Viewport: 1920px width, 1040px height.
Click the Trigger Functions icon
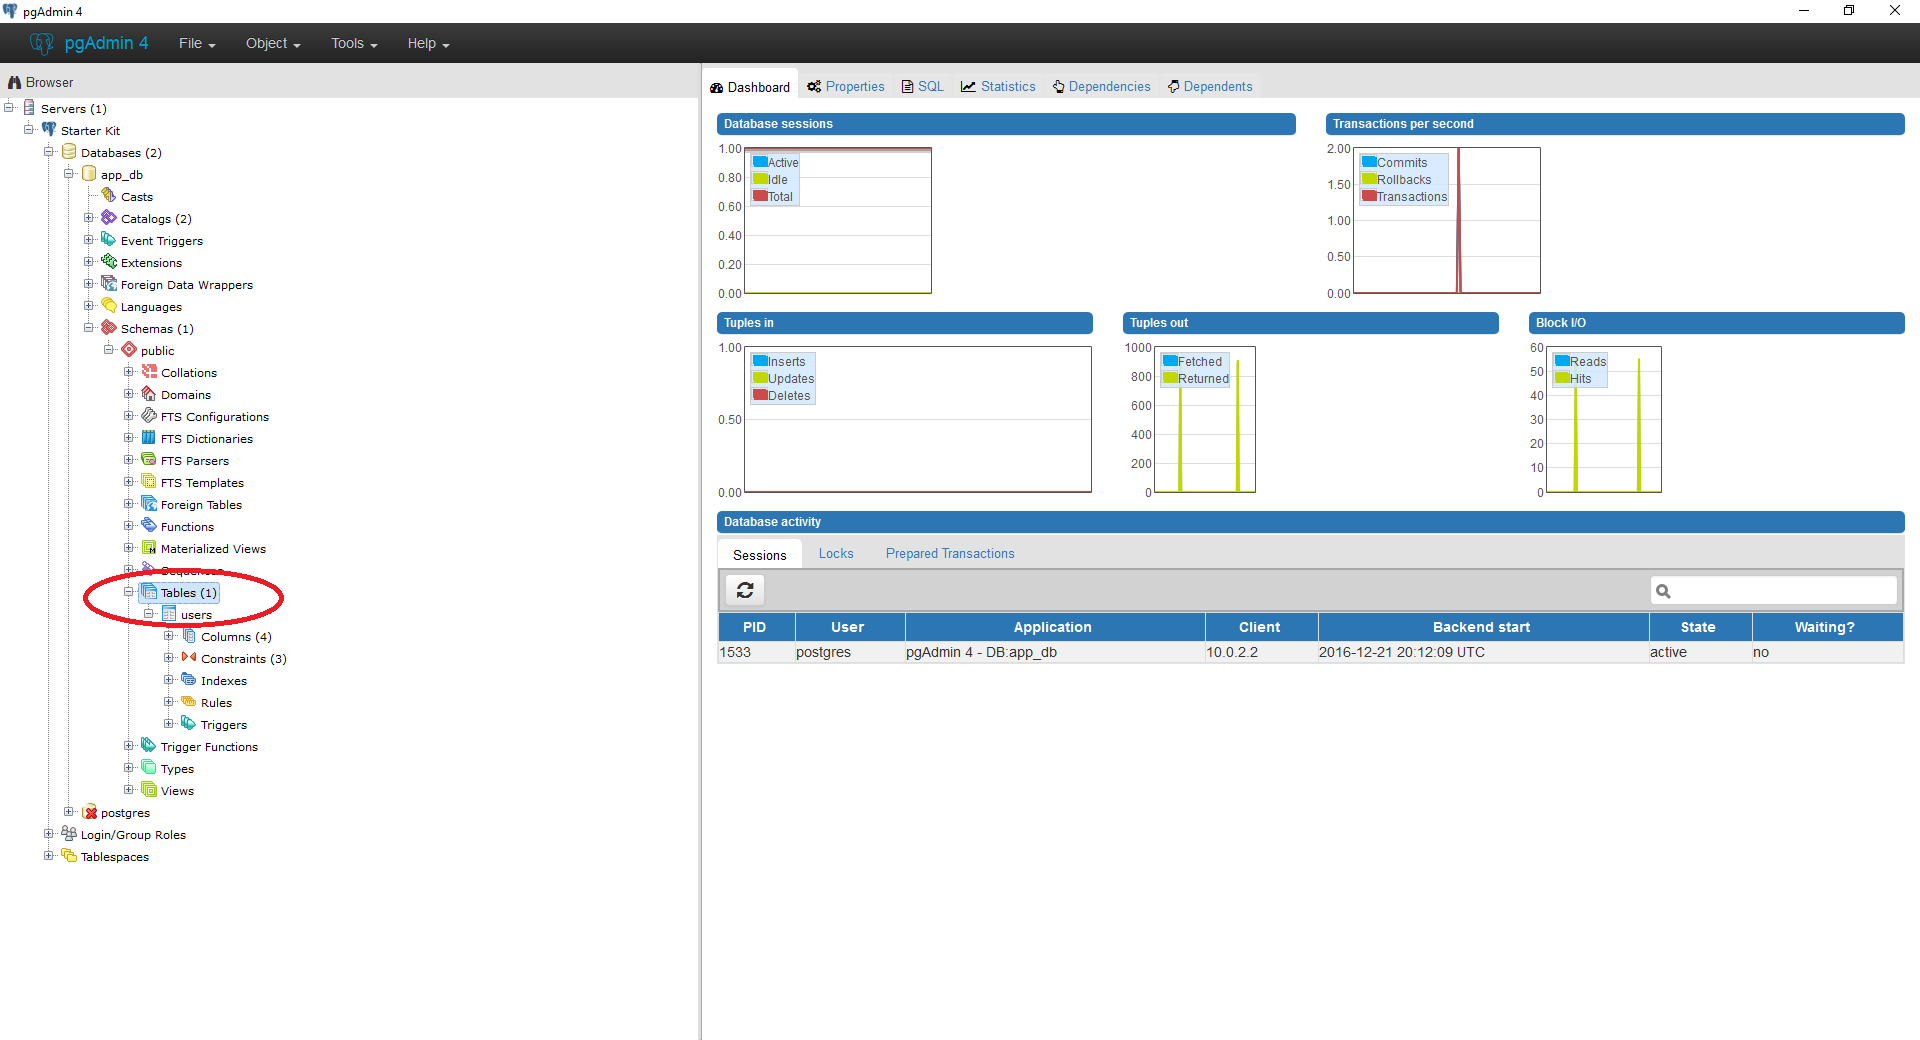click(149, 746)
